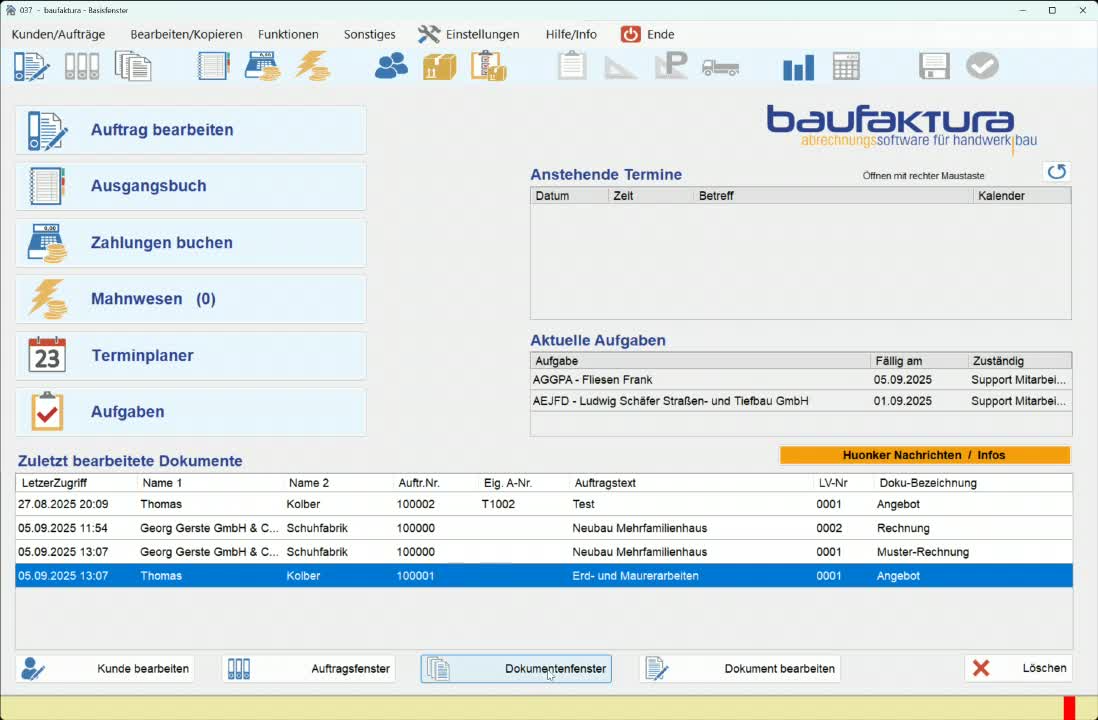This screenshot has width=1098, height=720.
Task: Select the AGGPA - Fliesen Frank task
Action: (x=801, y=380)
